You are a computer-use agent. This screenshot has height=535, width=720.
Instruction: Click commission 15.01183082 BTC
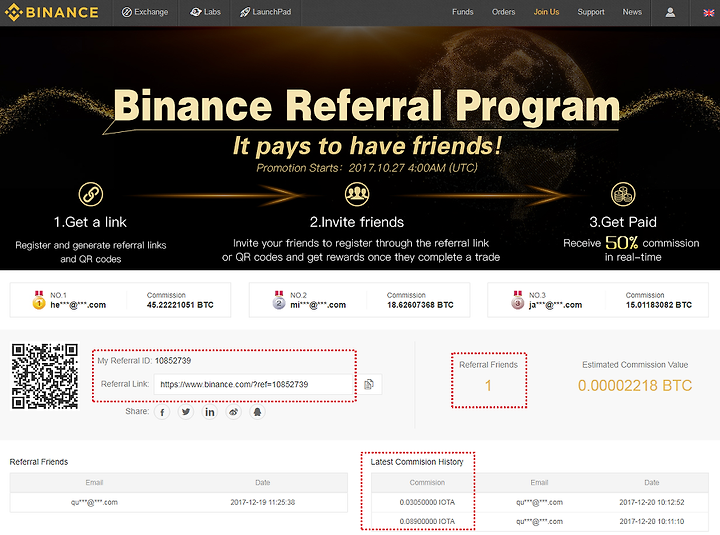[659, 305]
